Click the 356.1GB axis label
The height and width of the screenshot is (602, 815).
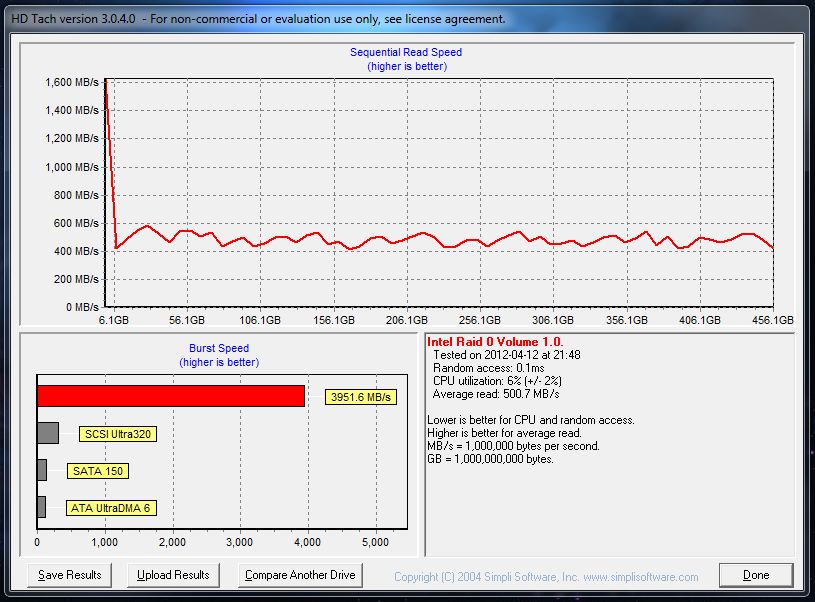(x=627, y=320)
